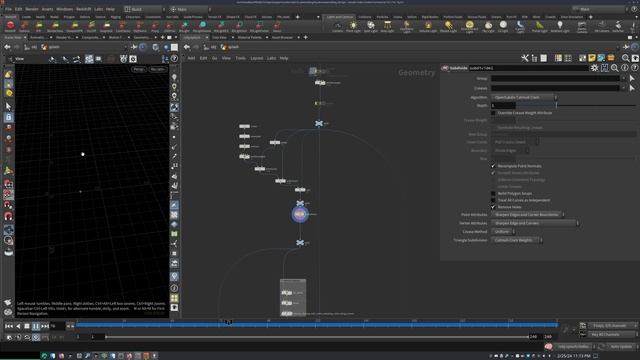Click the subdivide node name field

click(x=528, y=68)
